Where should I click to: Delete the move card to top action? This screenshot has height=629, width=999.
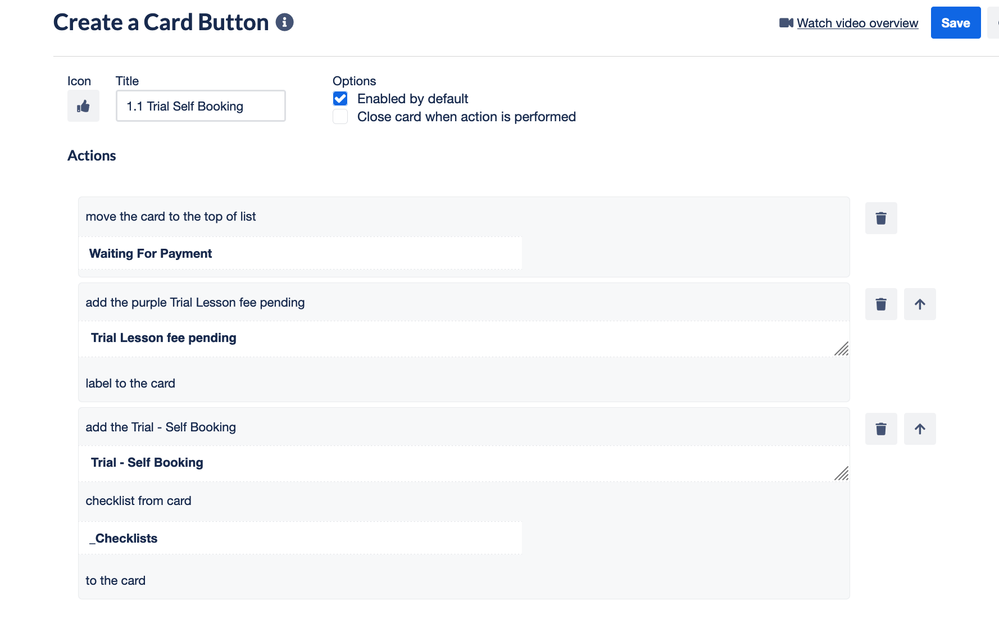(x=880, y=218)
